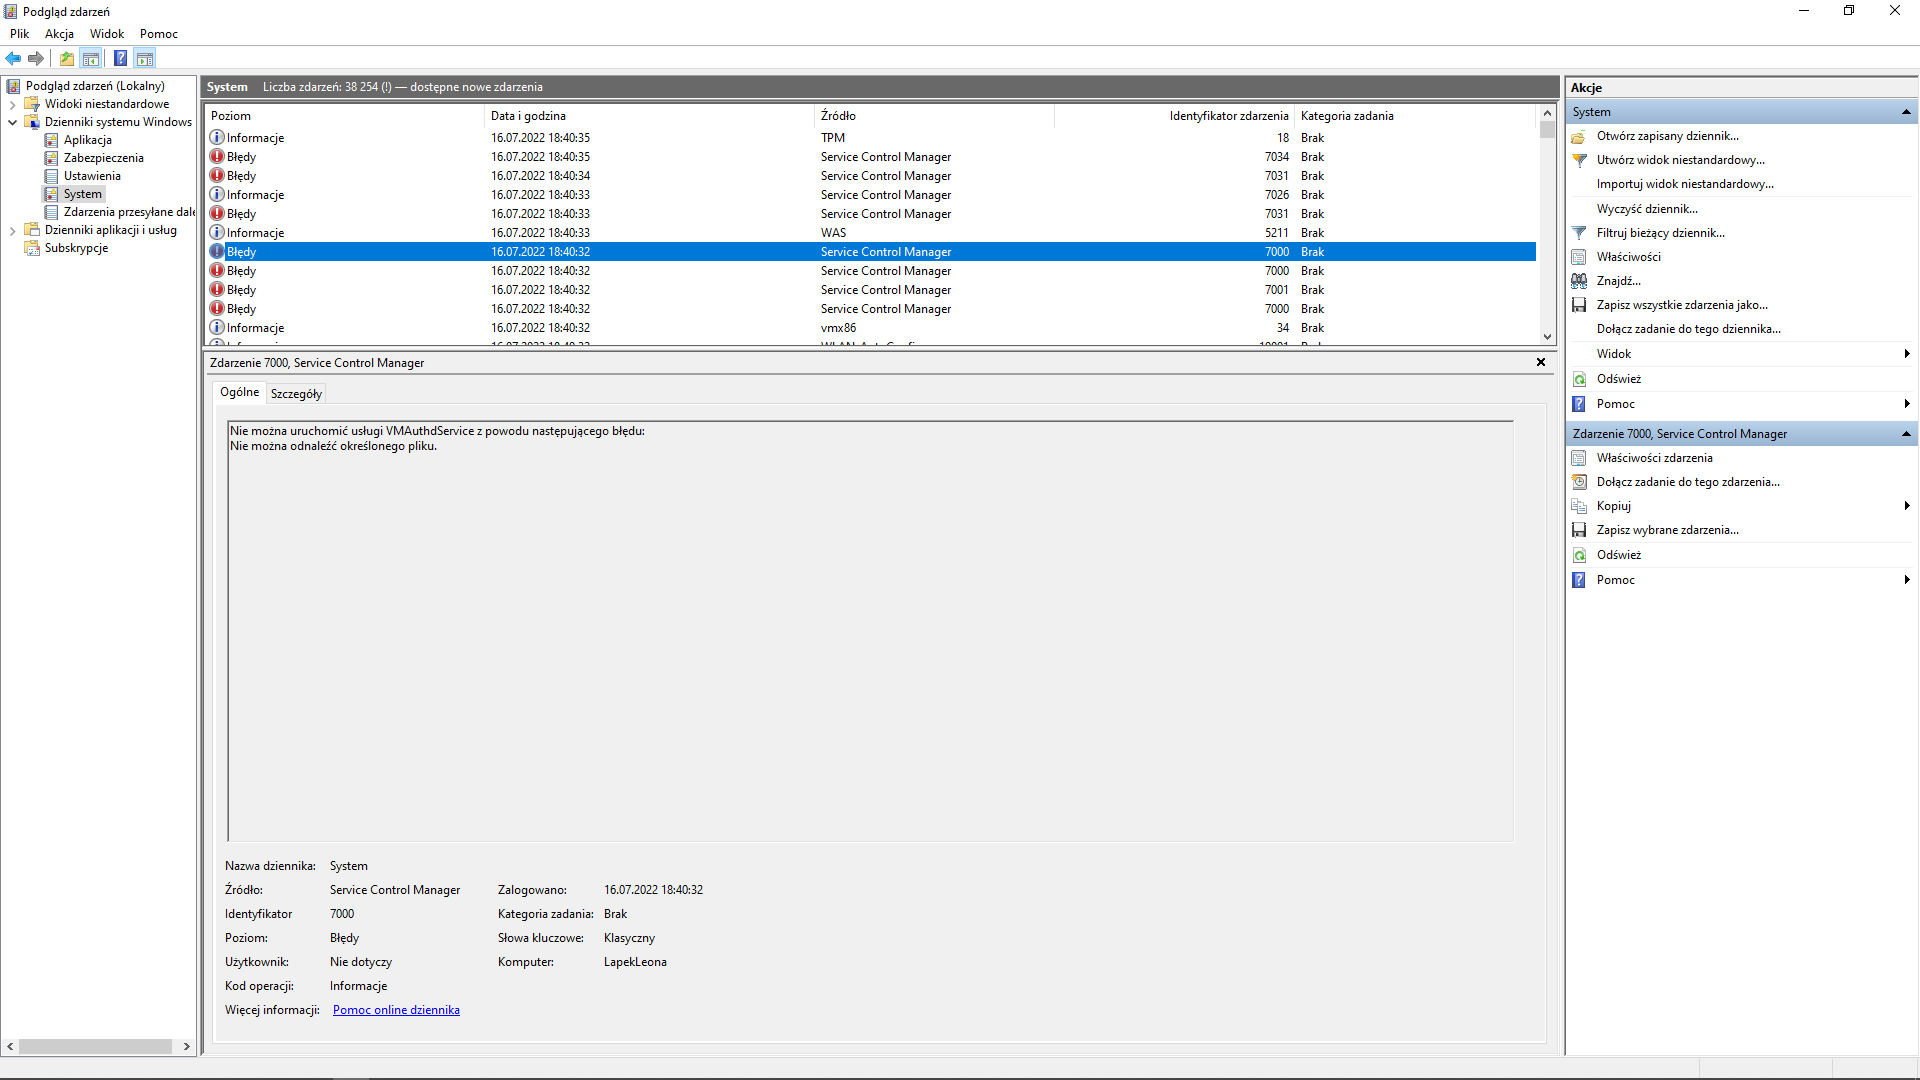Click the Back arrow toolbar icon

(13, 58)
